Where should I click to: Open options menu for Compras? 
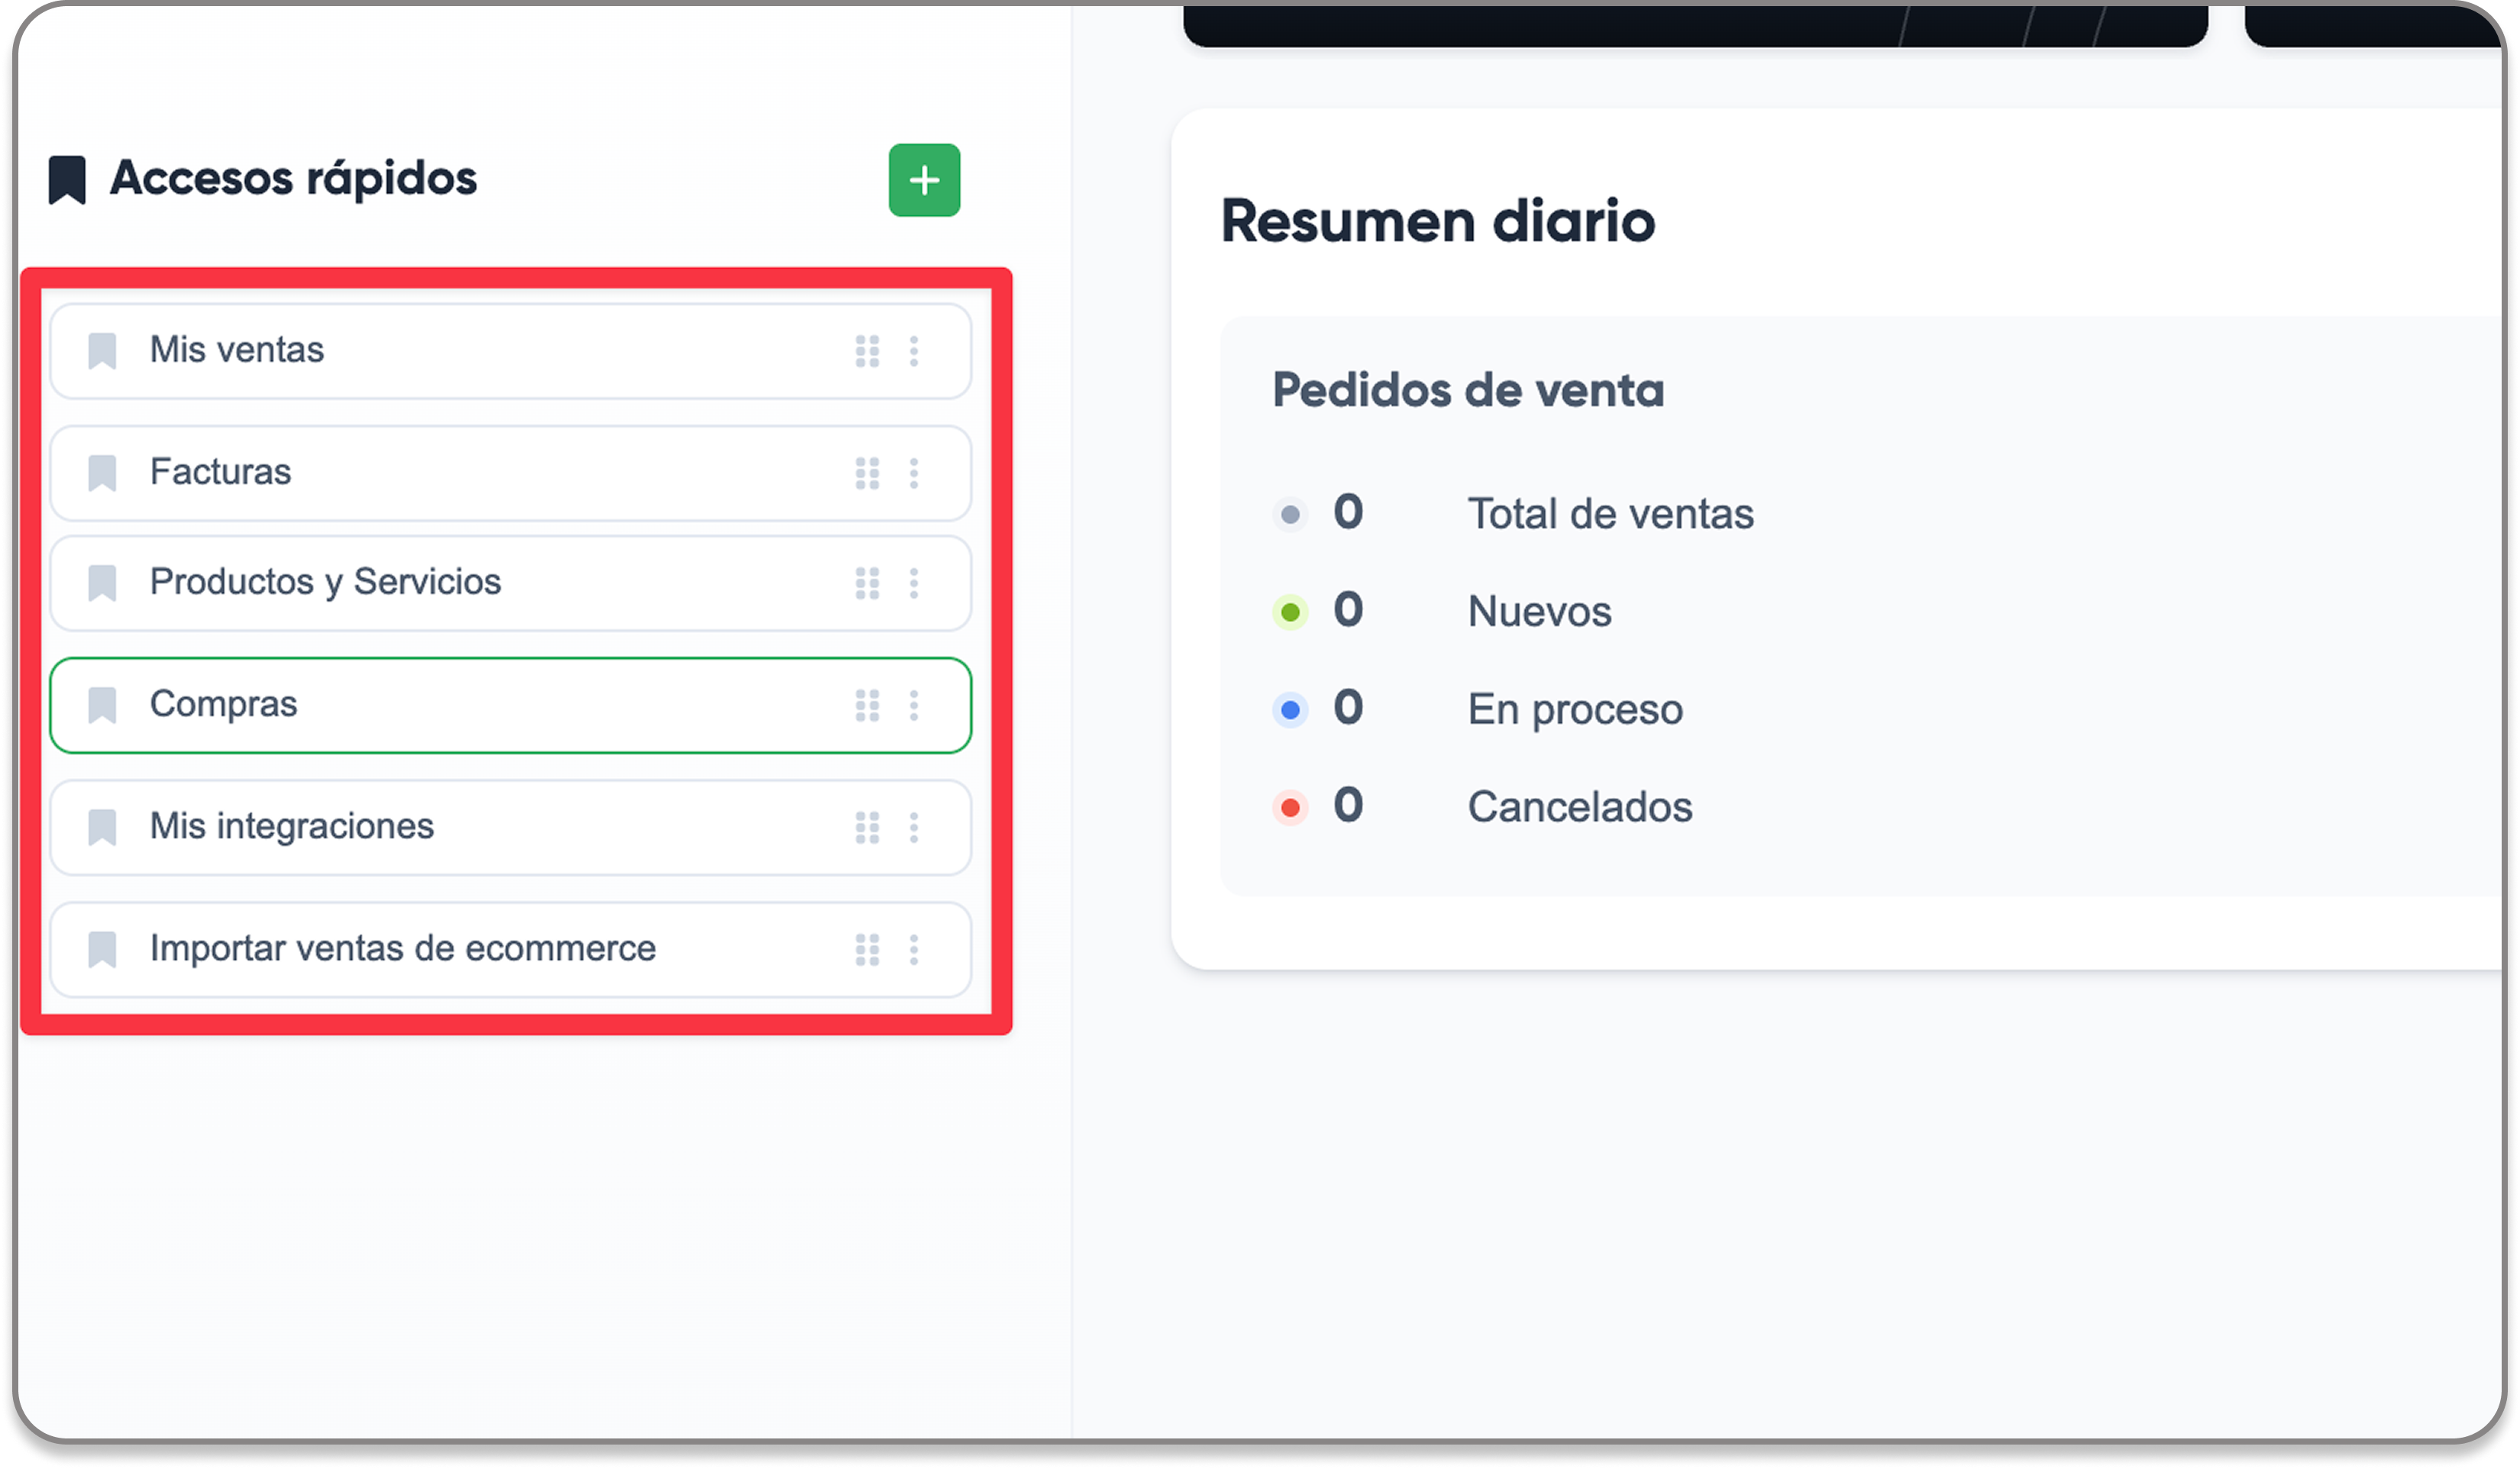pos(914,705)
